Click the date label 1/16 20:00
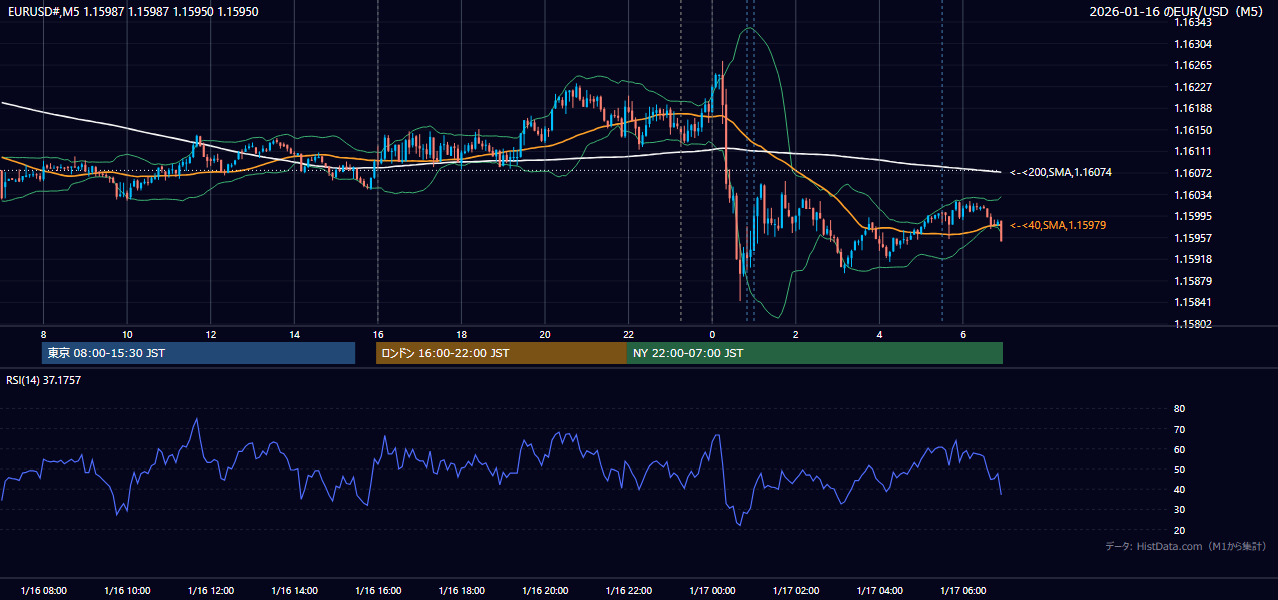The height and width of the screenshot is (600, 1278). click(x=545, y=591)
